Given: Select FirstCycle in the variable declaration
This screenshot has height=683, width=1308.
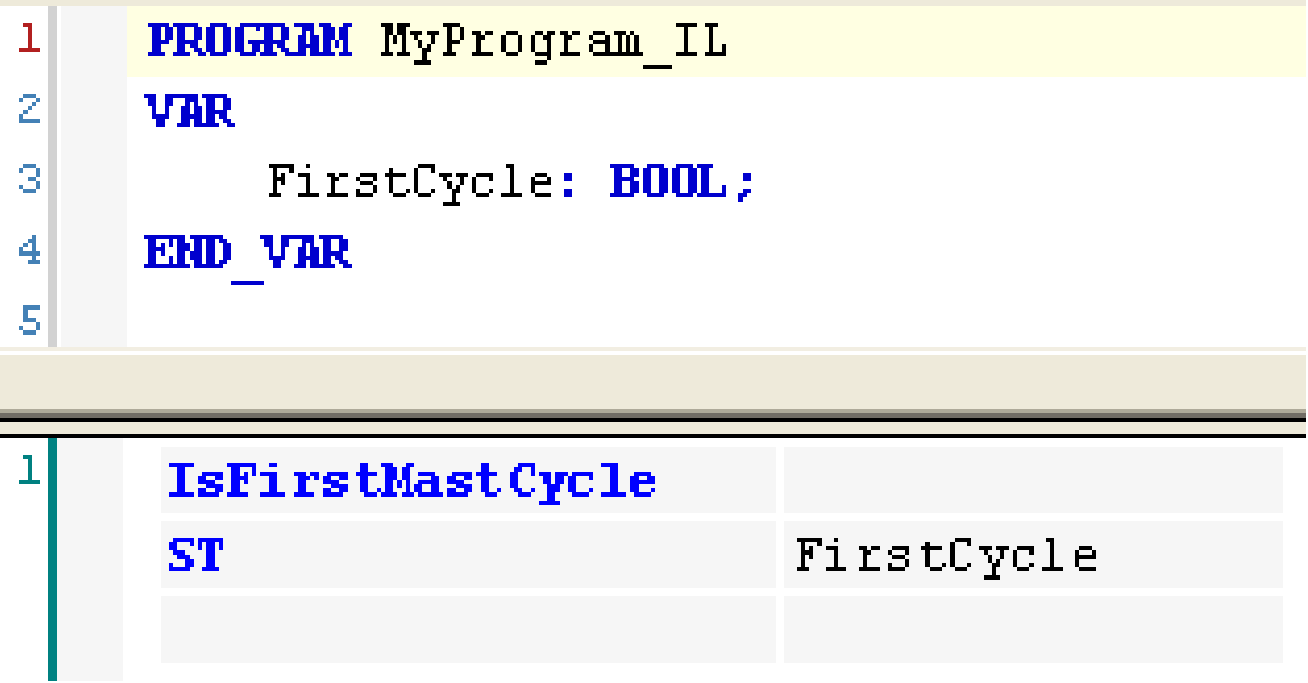Looking at the screenshot, I should (x=410, y=182).
